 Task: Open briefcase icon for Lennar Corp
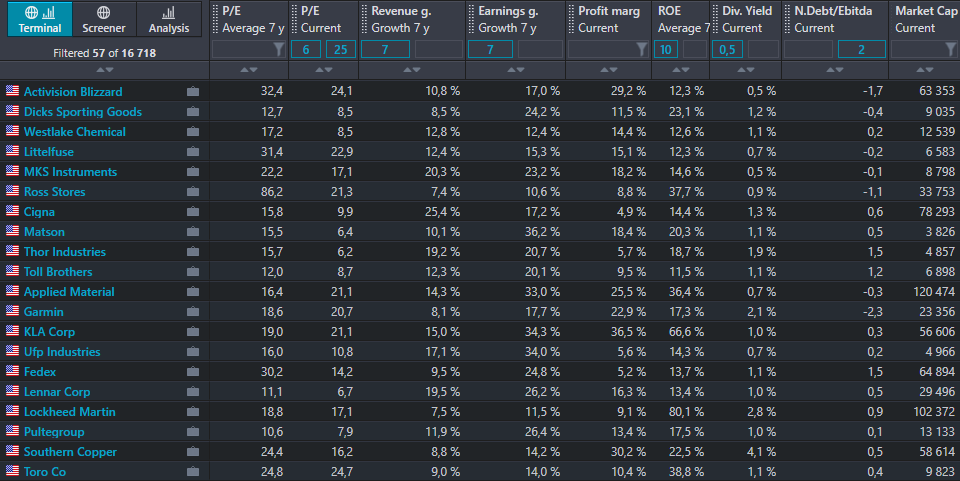[193, 392]
